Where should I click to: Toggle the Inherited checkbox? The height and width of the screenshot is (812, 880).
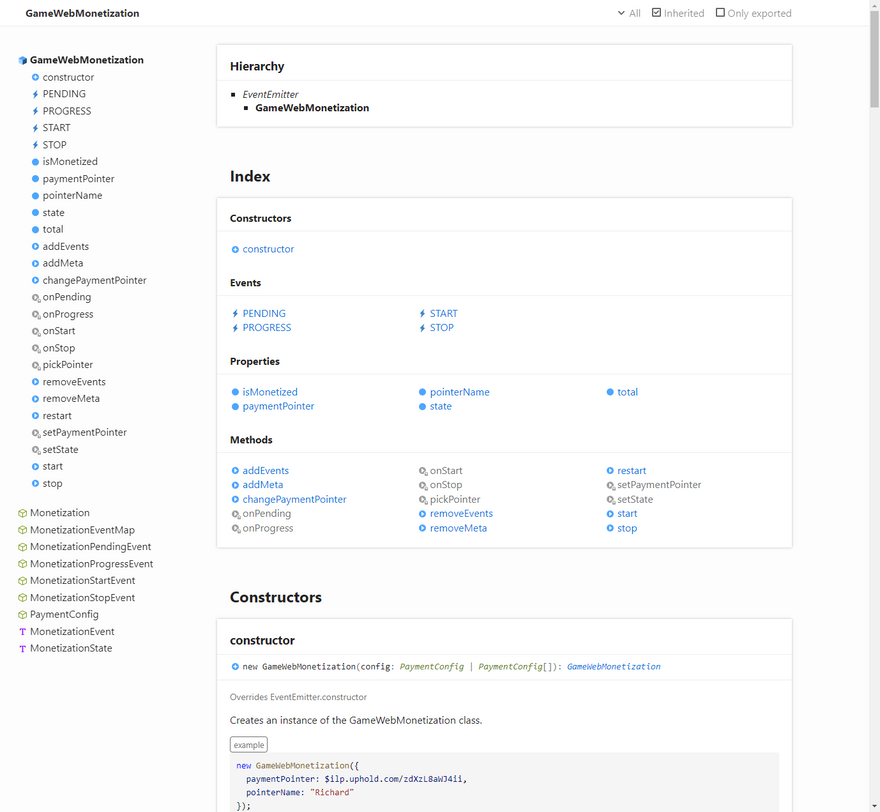[657, 13]
